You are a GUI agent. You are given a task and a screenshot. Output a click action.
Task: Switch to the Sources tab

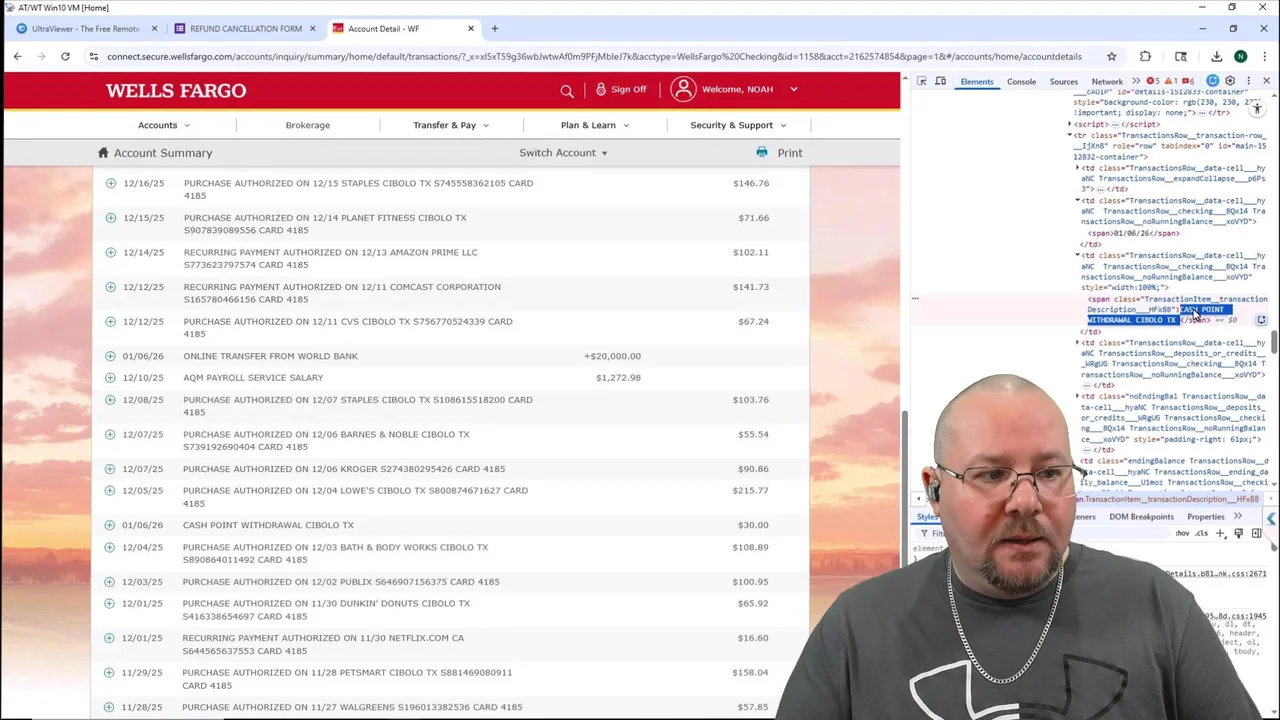(x=1063, y=81)
